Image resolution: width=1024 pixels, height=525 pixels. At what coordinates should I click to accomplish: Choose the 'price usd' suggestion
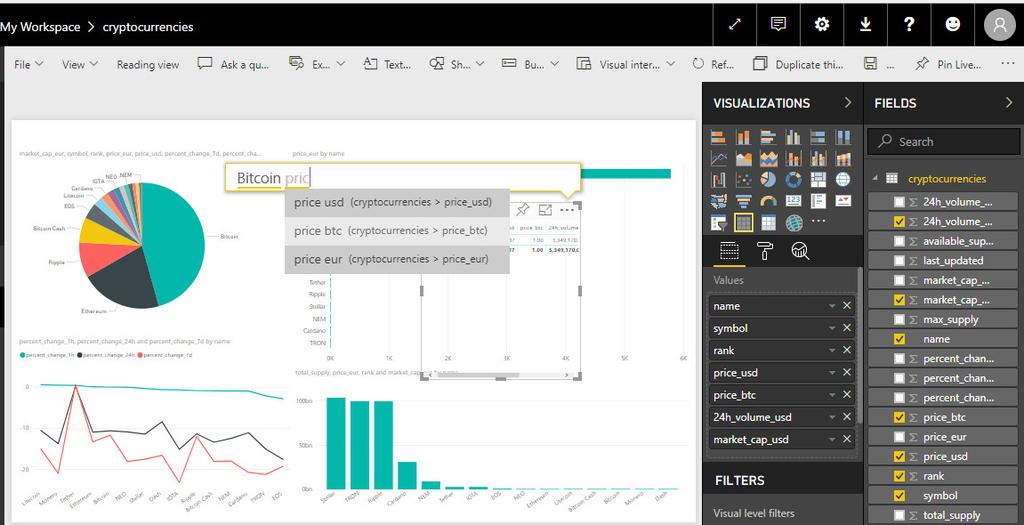point(397,202)
